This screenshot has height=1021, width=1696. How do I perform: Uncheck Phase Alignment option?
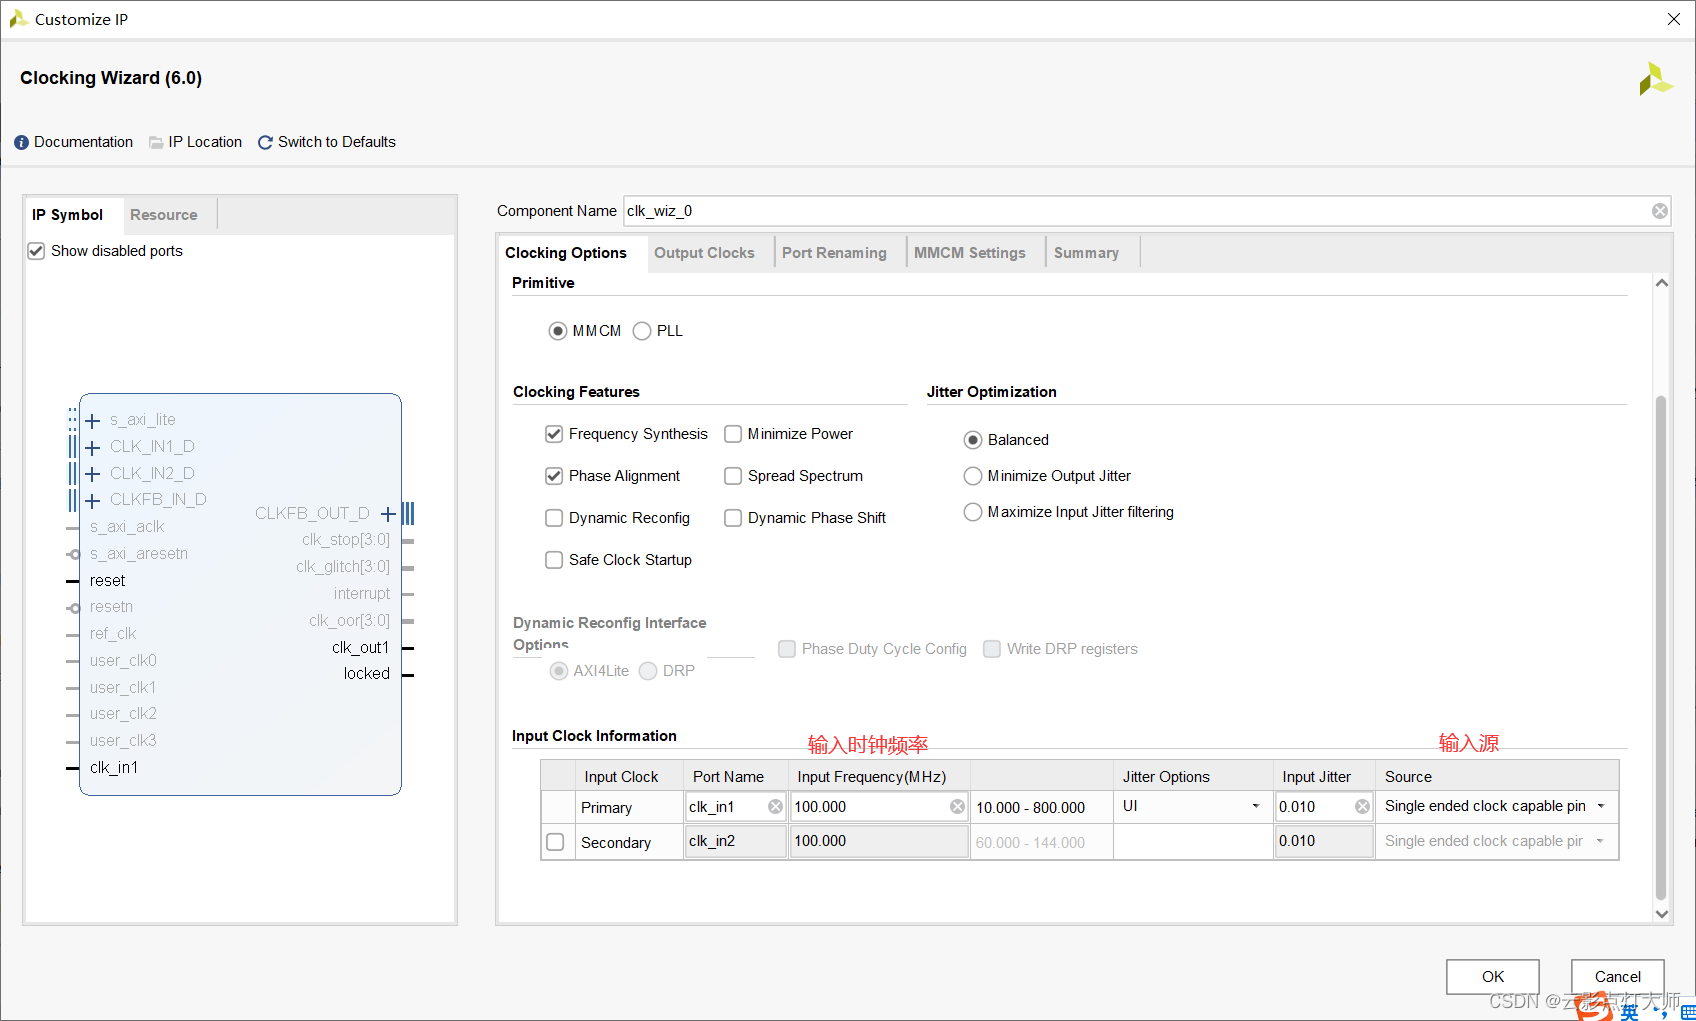pos(554,476)
